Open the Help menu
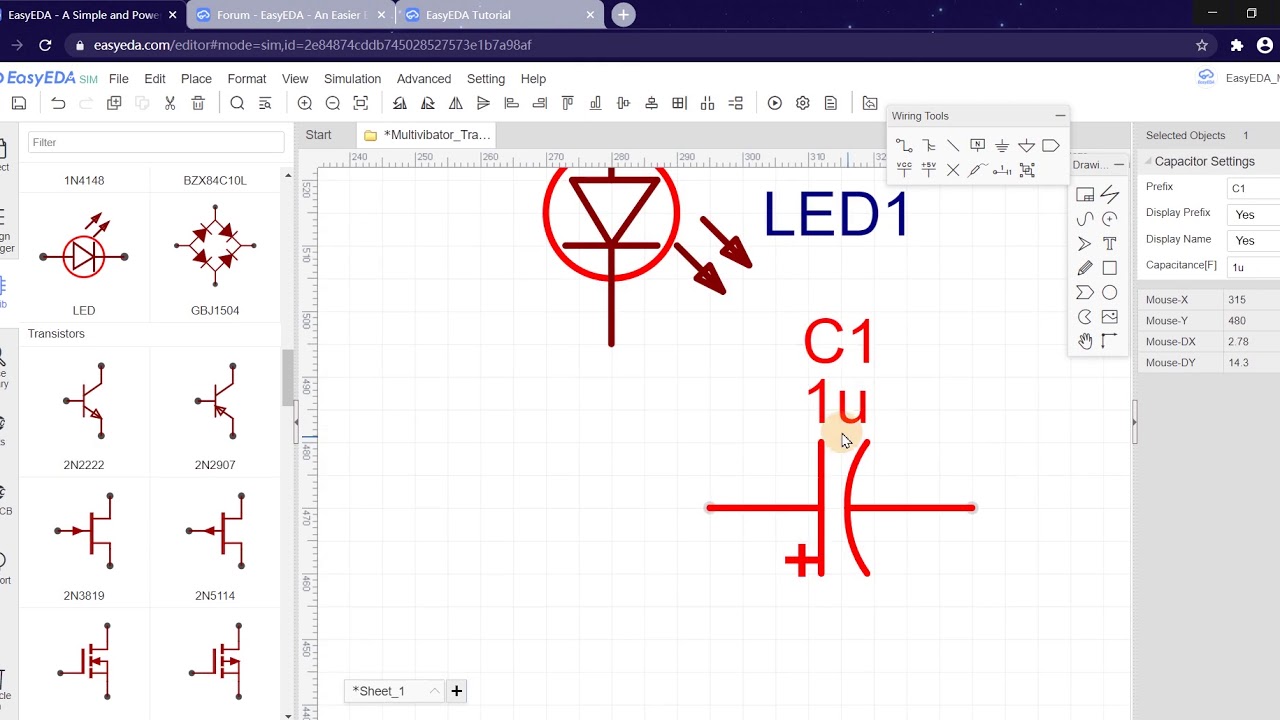This screenshot has width=1280, height=720. click(533, 79)
